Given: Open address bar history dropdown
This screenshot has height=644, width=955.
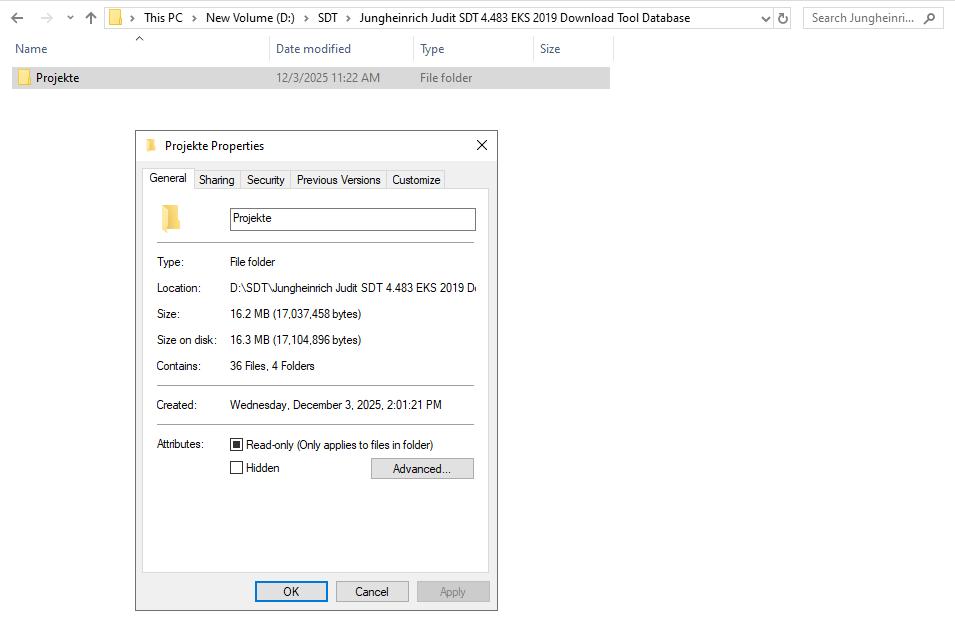Looking at the screenshot, I should click(766, 18).
